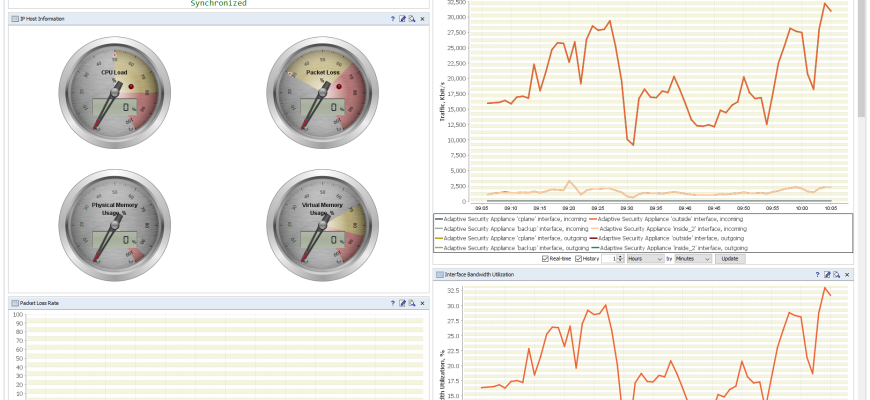The width and height of the screenshot is (870, 400).
Task: Click the 'backup' interface, incoming legend entry
Action: (512, 229)
